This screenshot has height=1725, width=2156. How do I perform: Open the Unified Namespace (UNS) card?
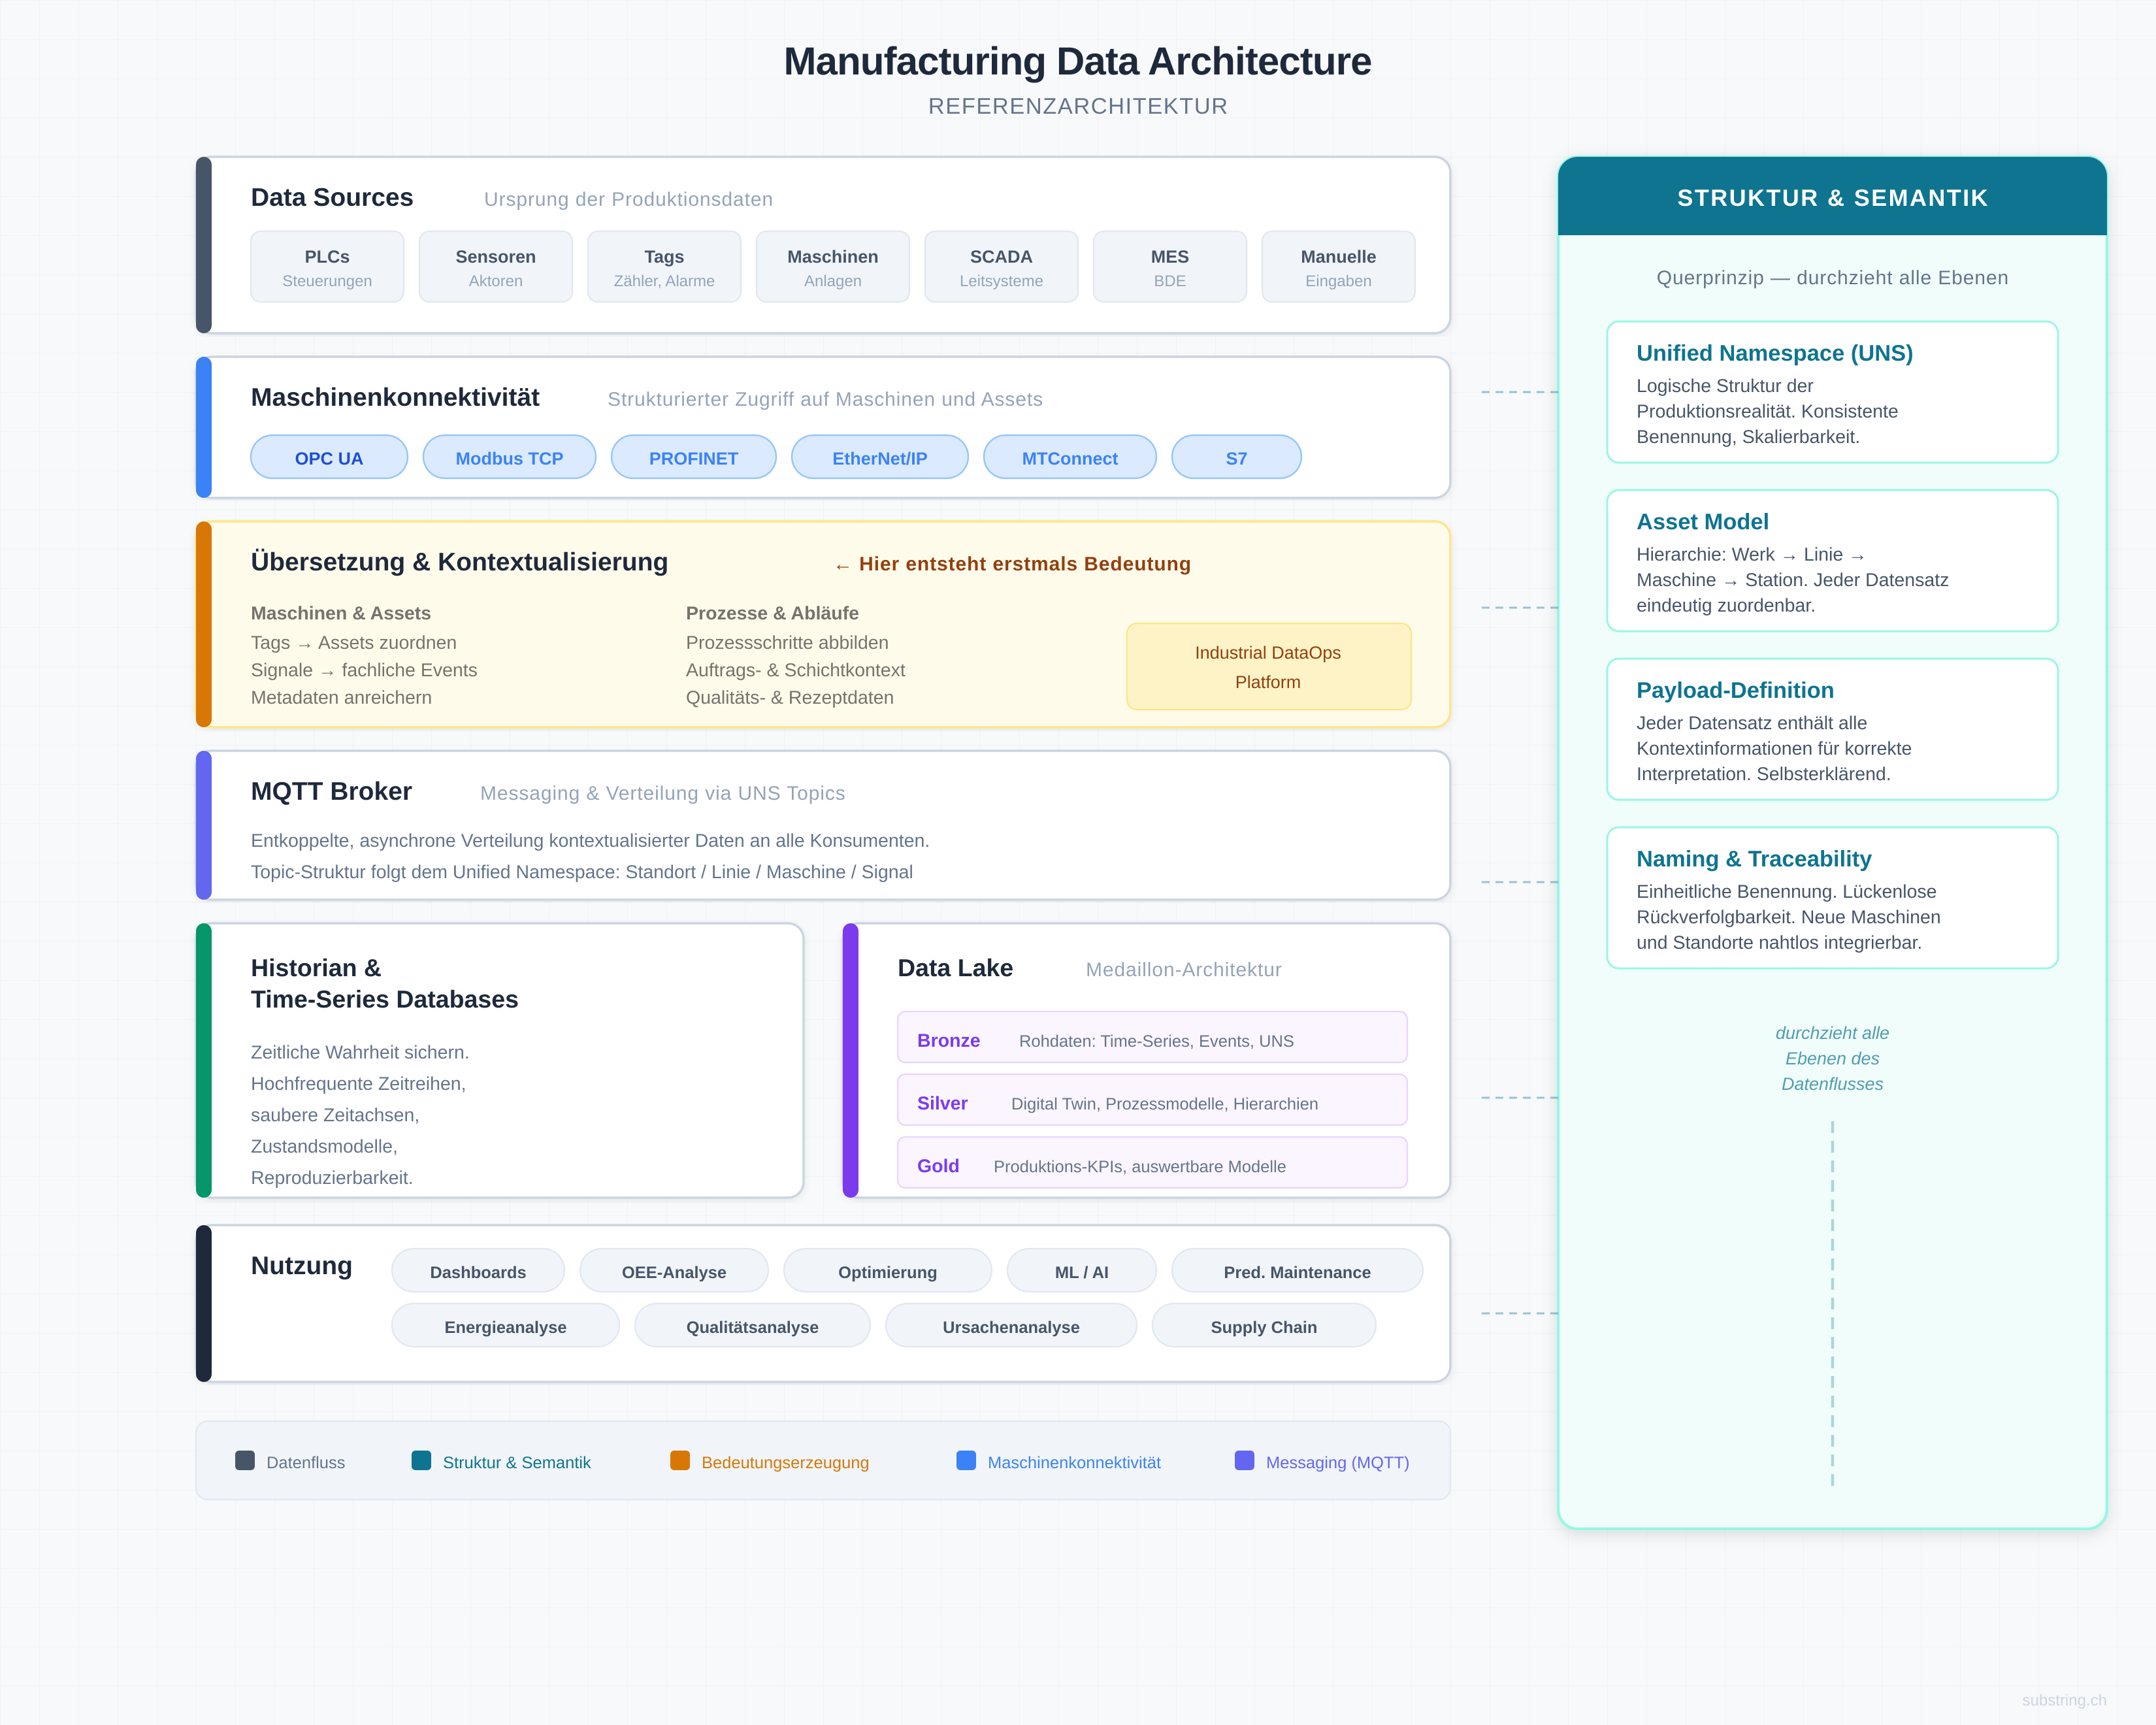(x=1831, y=393)
